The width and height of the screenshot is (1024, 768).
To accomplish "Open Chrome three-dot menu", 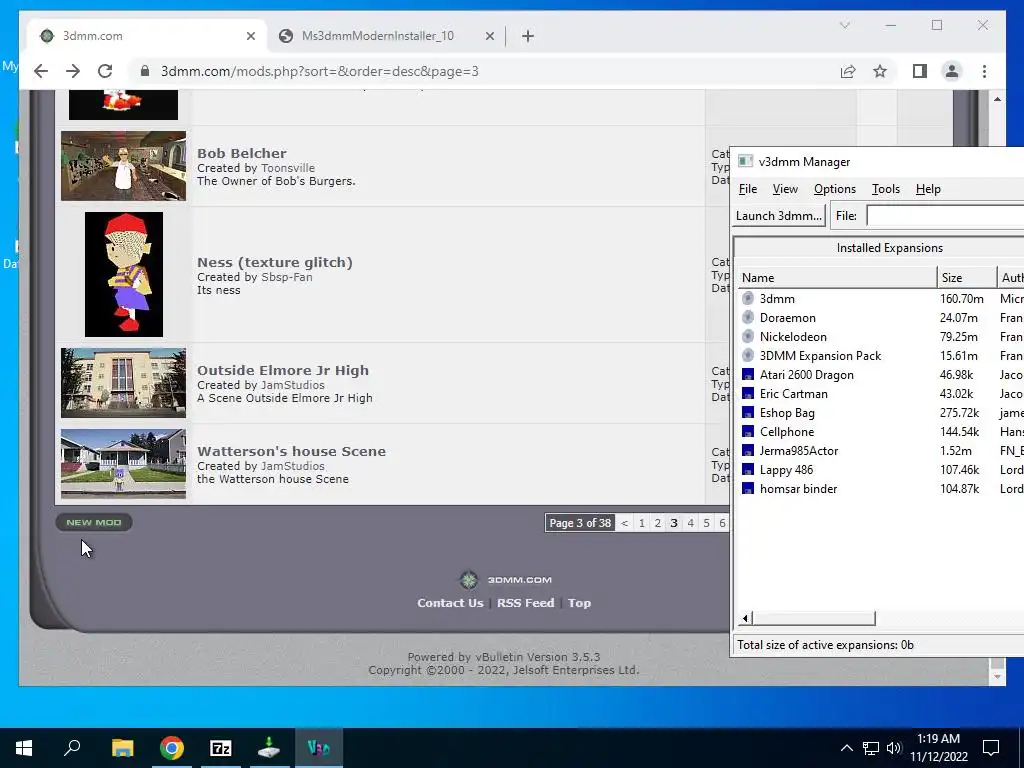I will pyautogui.click(x=984, y=71).
